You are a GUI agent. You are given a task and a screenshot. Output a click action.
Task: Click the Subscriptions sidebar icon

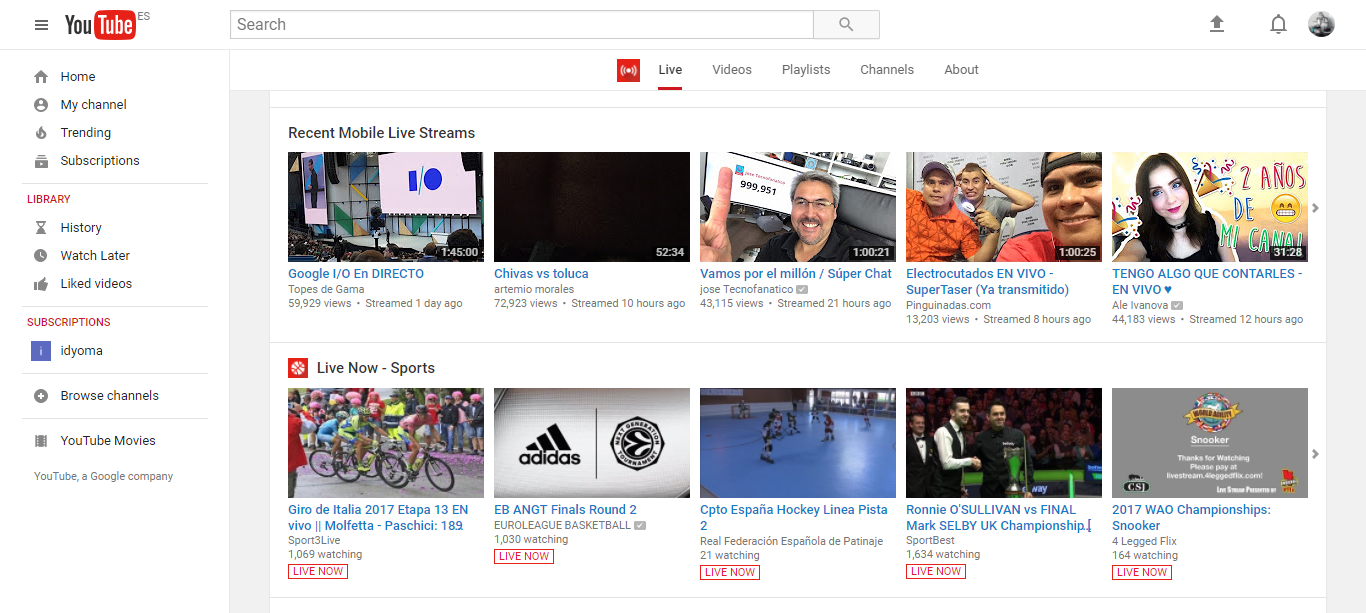click(x=41, y=161)
